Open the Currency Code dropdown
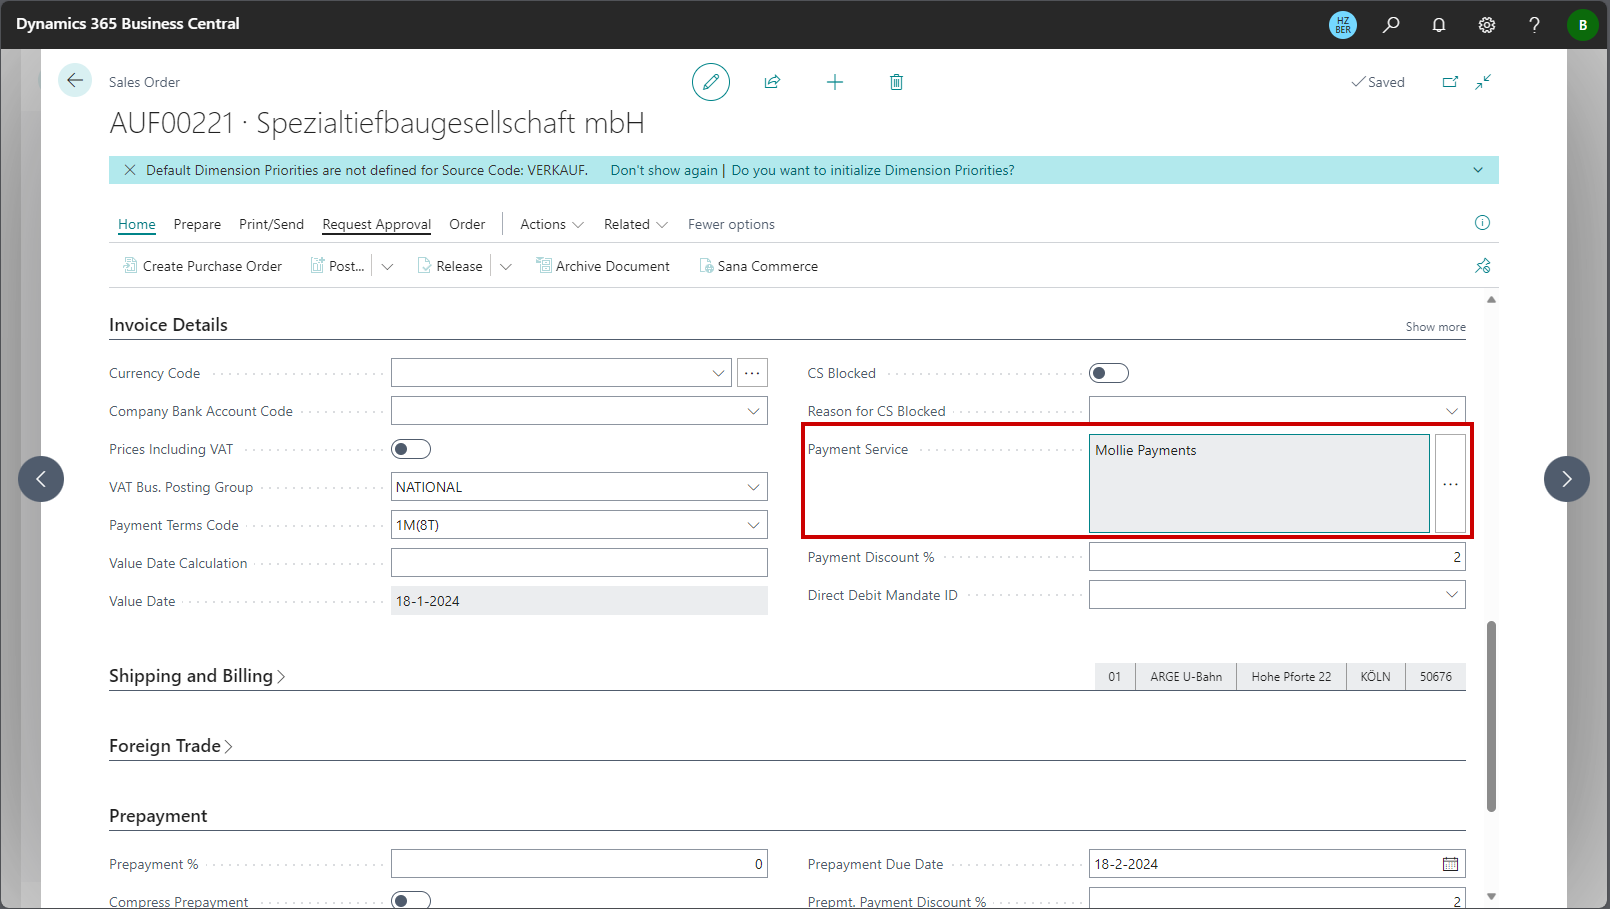This screenshot has width=1610, height=909. click(718, 373)
